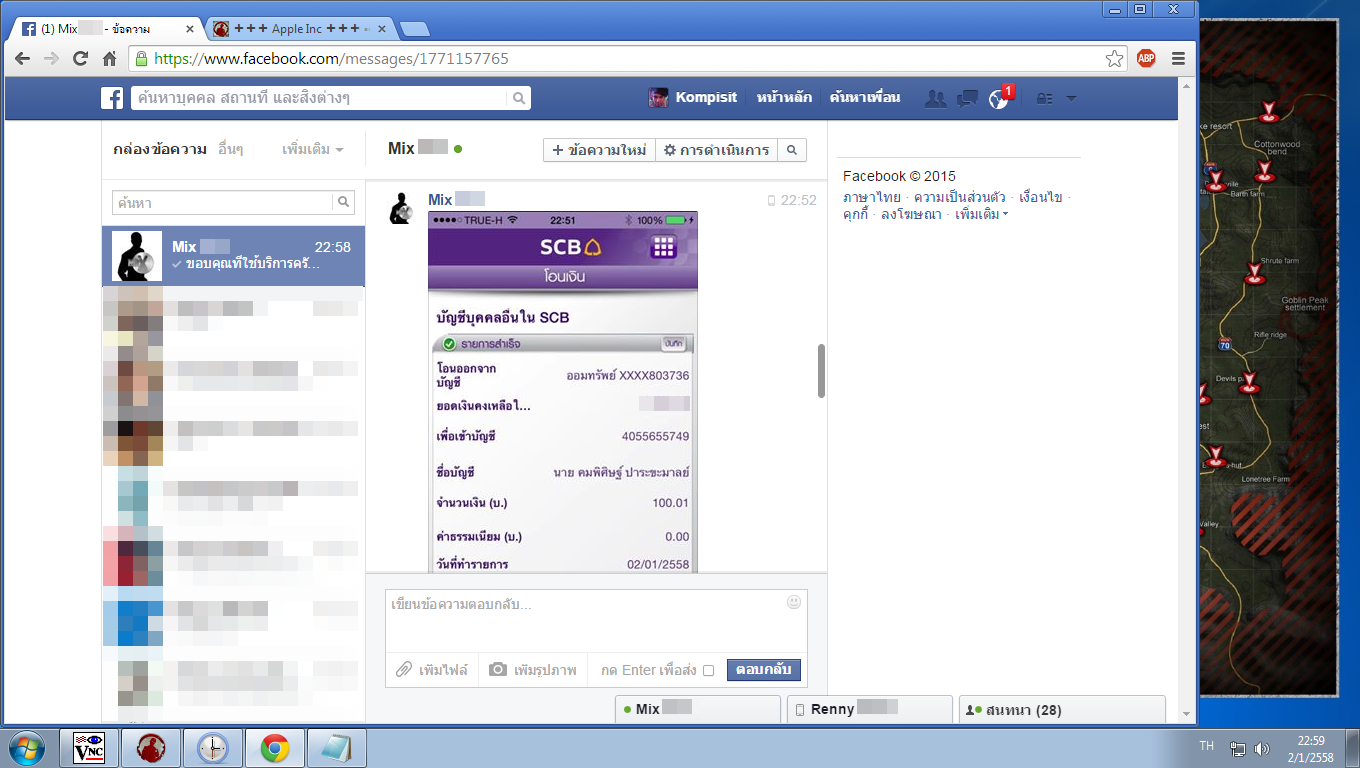Click เพิ่มไฟล์ to attach a file
This screenshot has height=768, width=1360.
[x=432, y=670]
